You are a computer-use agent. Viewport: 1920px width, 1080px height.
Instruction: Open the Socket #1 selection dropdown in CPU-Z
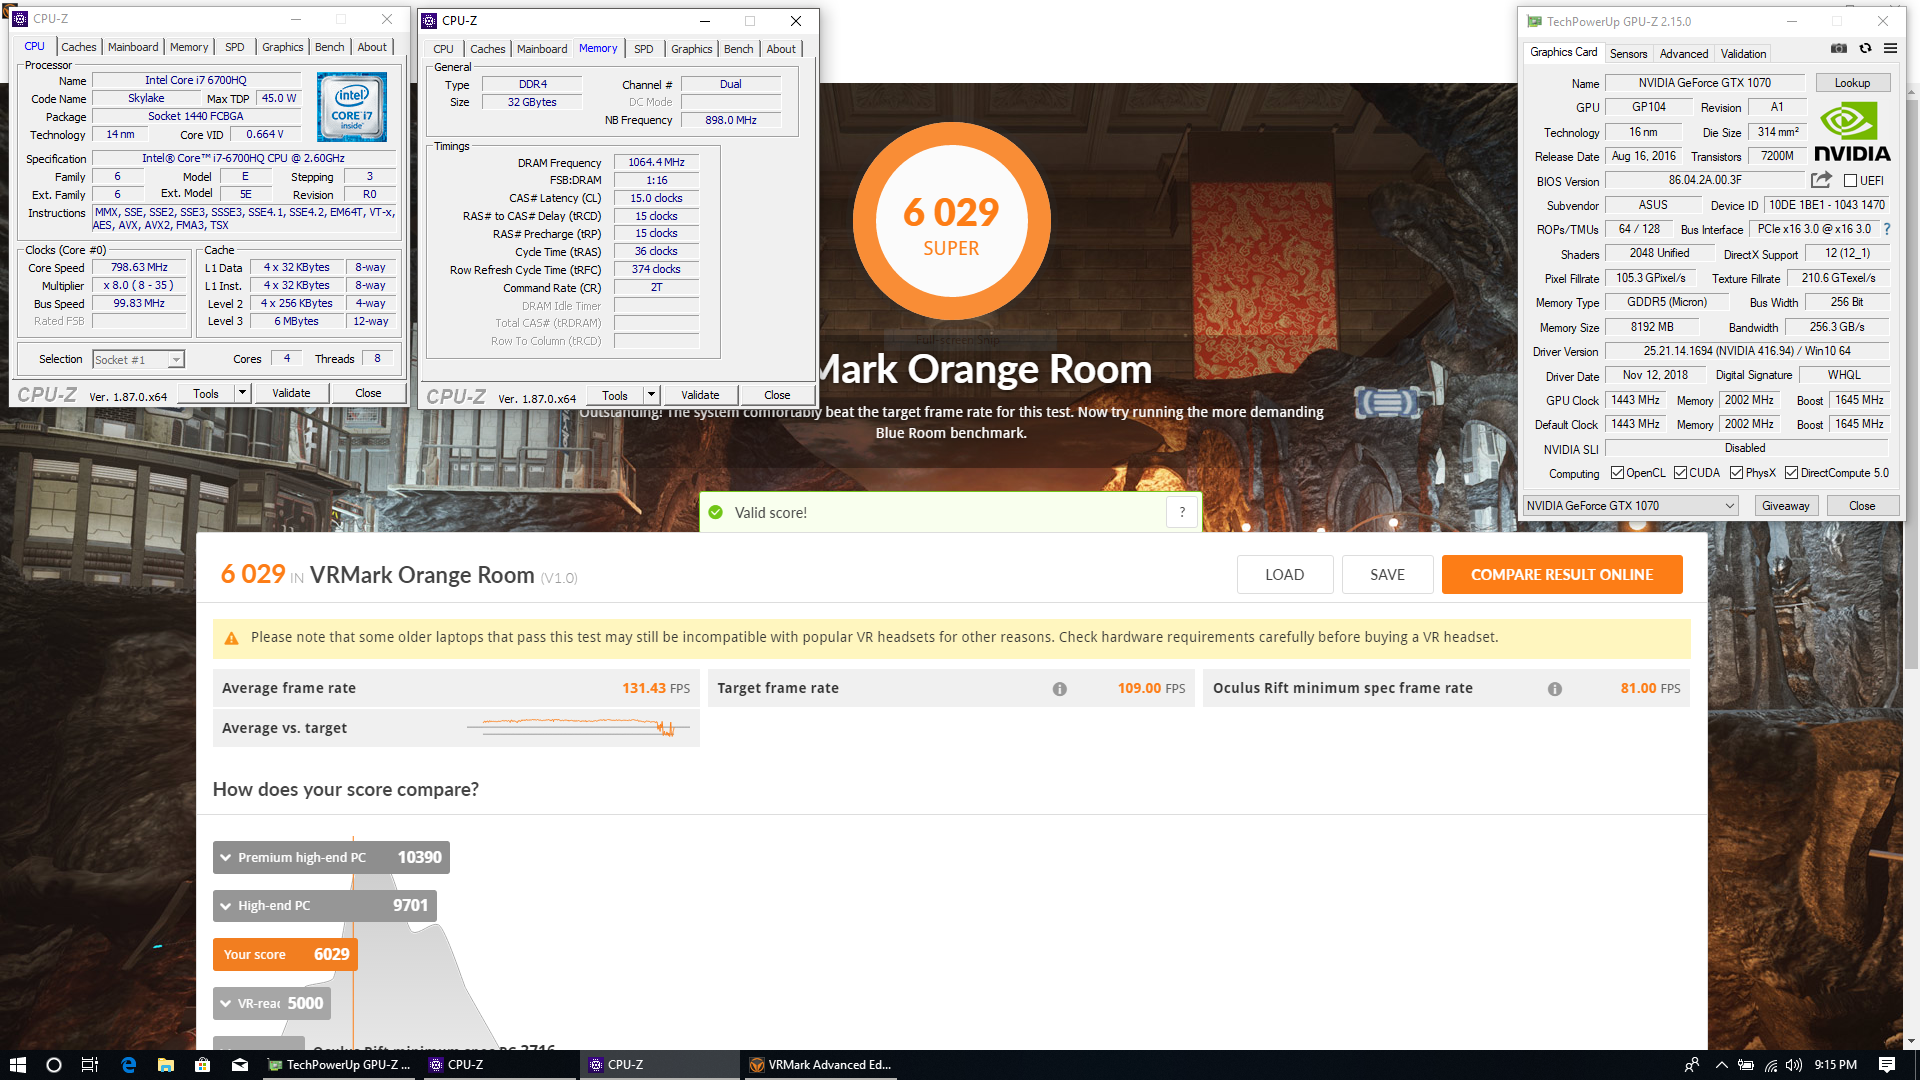coord(138,359)
